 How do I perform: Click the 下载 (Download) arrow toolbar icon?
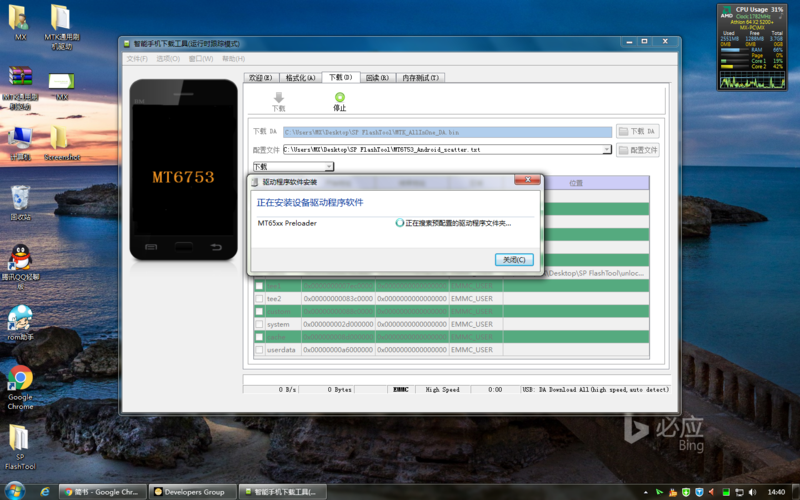coord(279,99)
